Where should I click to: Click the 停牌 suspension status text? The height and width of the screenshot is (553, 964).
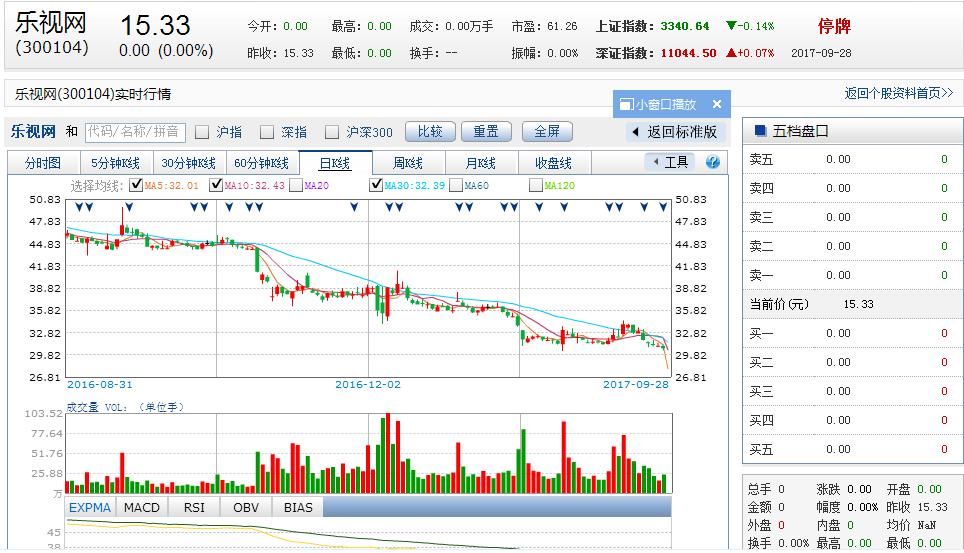pos(834,26)
